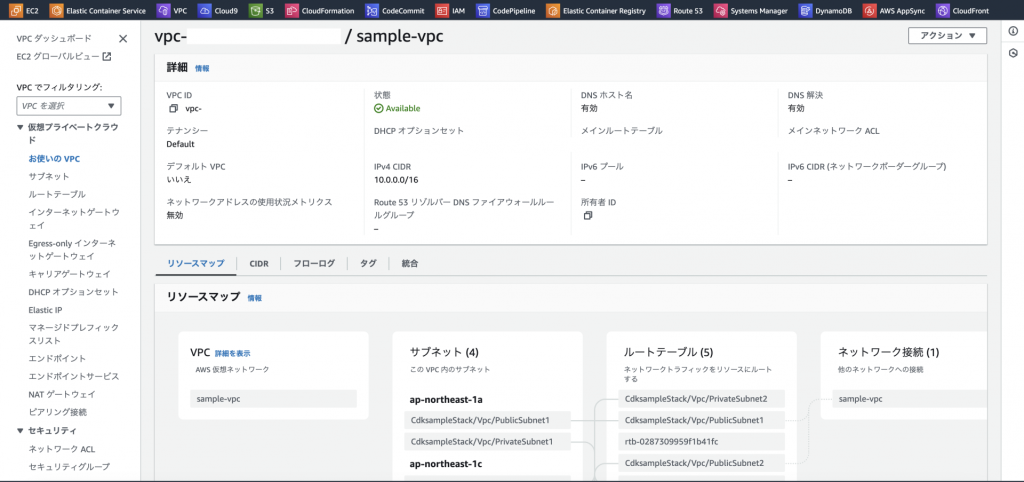Copy the owner ID (所有者 ID)
This screenshot has width=1024, height=482.
[587, 215]
